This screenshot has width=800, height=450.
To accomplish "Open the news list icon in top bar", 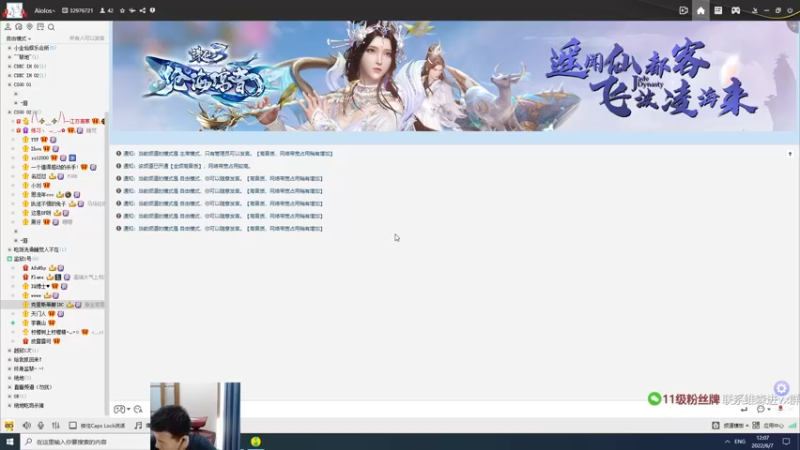I will point(718,10).
